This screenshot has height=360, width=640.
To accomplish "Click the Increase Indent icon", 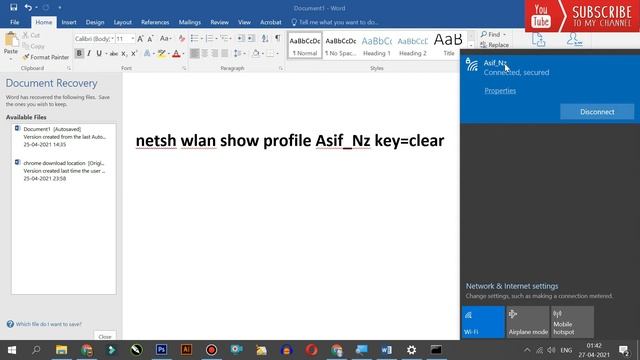I will point(251,38).
